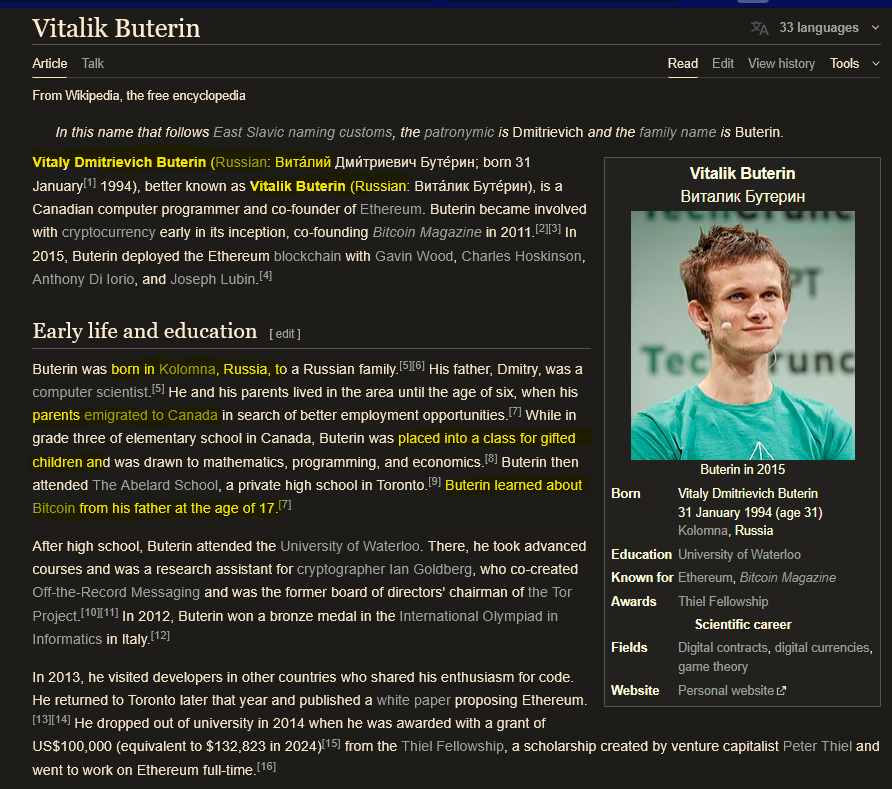Open the Joseph Lubin link

(213, 279)
